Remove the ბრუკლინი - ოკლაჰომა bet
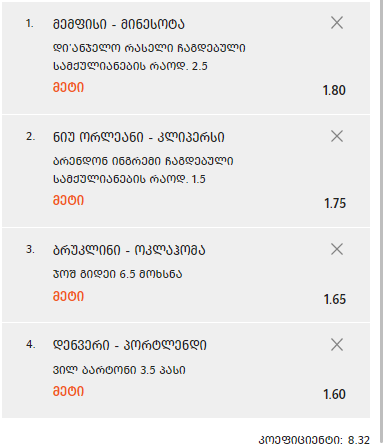 coord(337,249)
